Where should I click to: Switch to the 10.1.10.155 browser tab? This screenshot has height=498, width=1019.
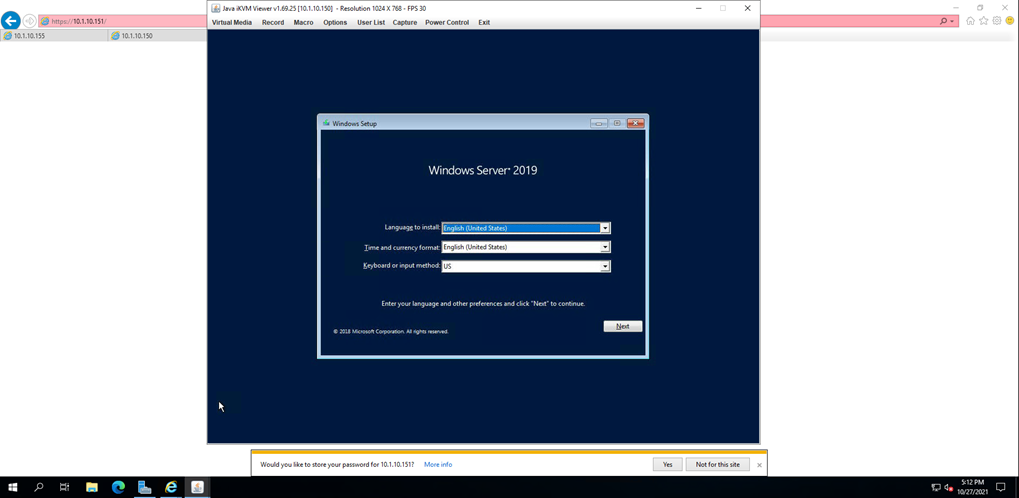tap(55, 36)
